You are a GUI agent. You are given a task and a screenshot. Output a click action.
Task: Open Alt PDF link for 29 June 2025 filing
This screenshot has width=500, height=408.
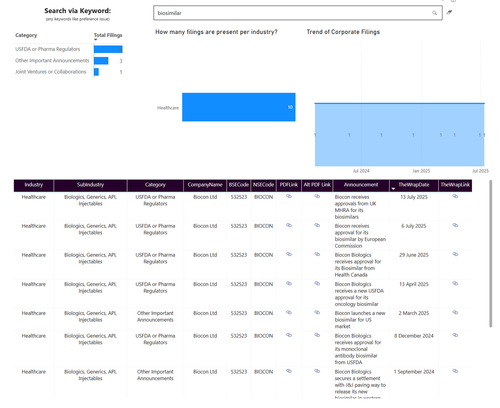tap(317, 254)
